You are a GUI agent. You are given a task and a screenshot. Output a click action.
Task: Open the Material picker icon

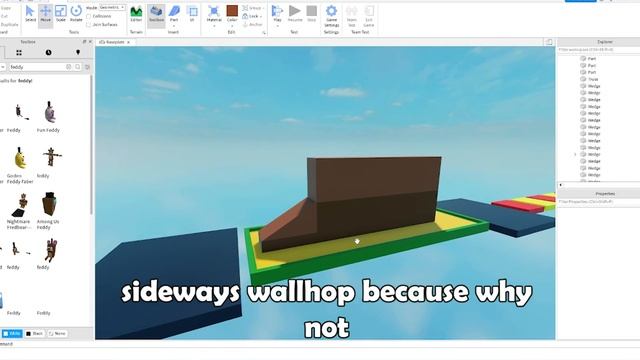(x=213, y=11)
